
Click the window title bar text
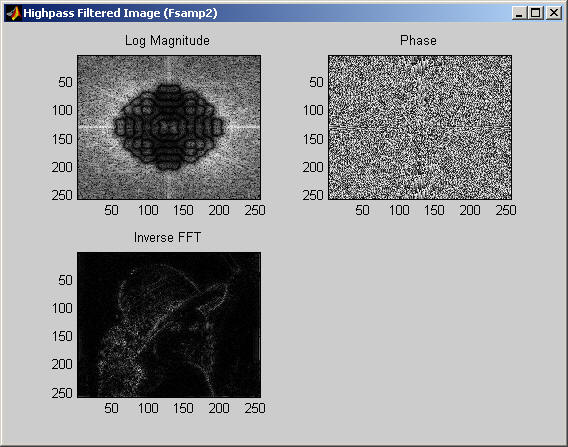tap(120, 13)
